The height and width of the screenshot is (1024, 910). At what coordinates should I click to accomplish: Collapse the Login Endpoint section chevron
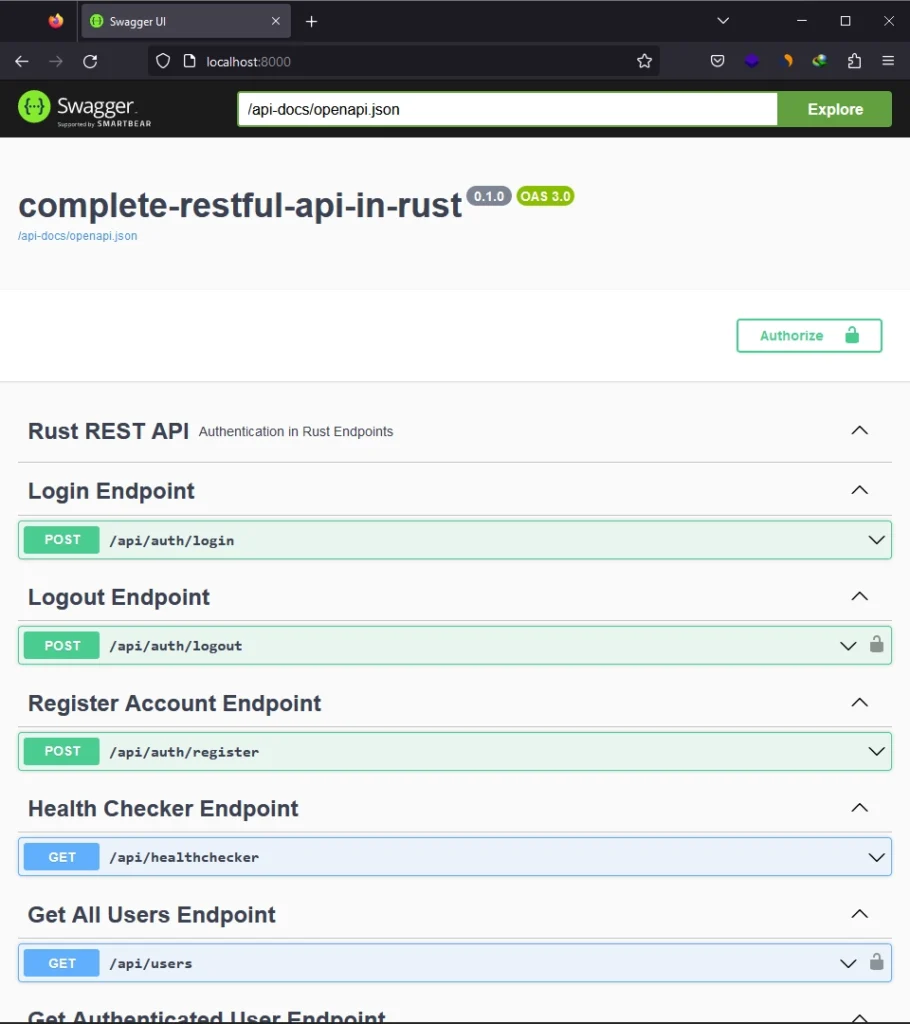[859, 490]
